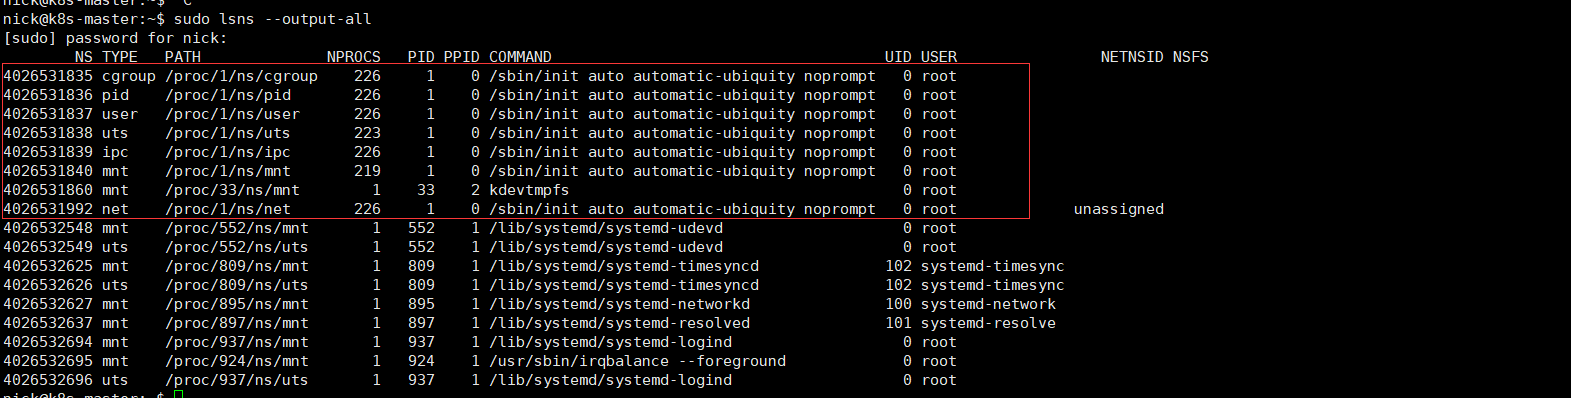The height and width of the screenshot is (398, 1571).
Task: Click the path /proc/809/ns/uts
Action: coord(237,285)
